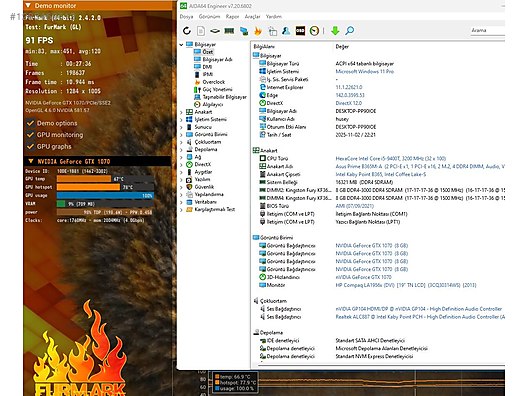
Task: Click the Değer column header
Action: click(342, 46)
